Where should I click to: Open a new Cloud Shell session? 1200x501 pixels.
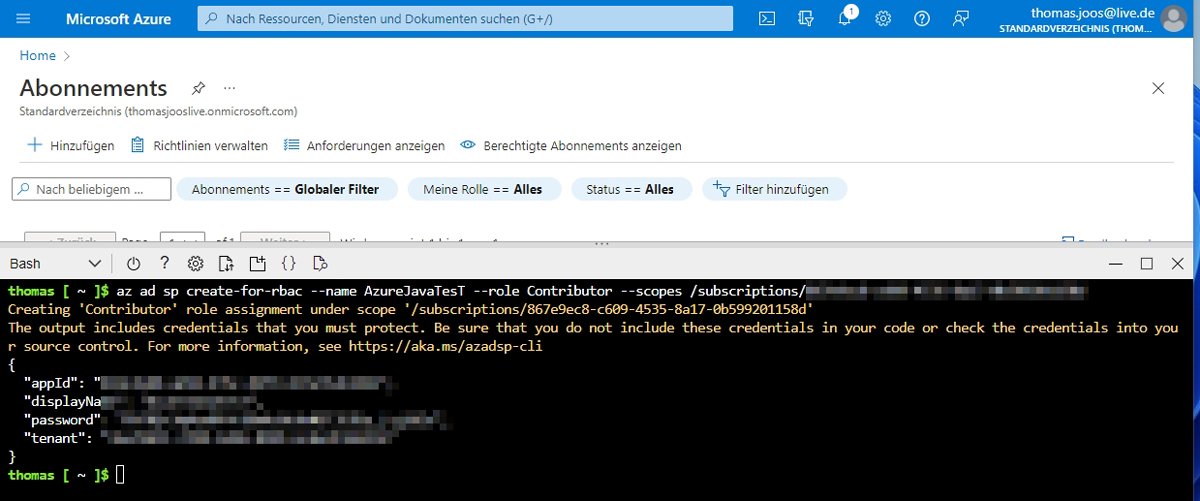(257, 264)
